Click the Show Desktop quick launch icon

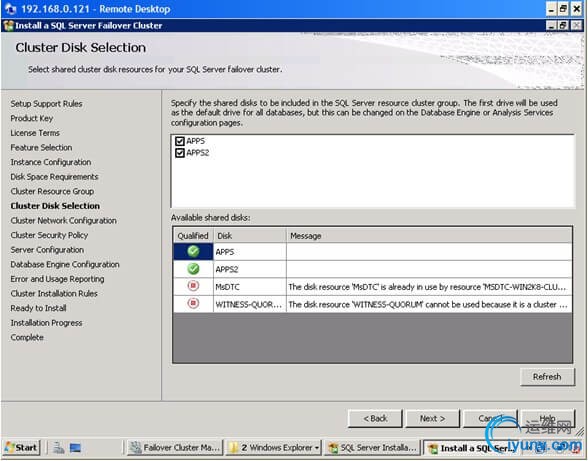(x=75, y=447)
